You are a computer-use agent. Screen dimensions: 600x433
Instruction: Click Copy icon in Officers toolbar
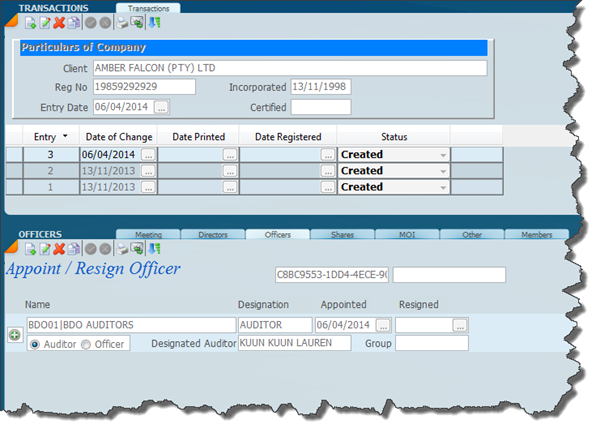(73, 249)
